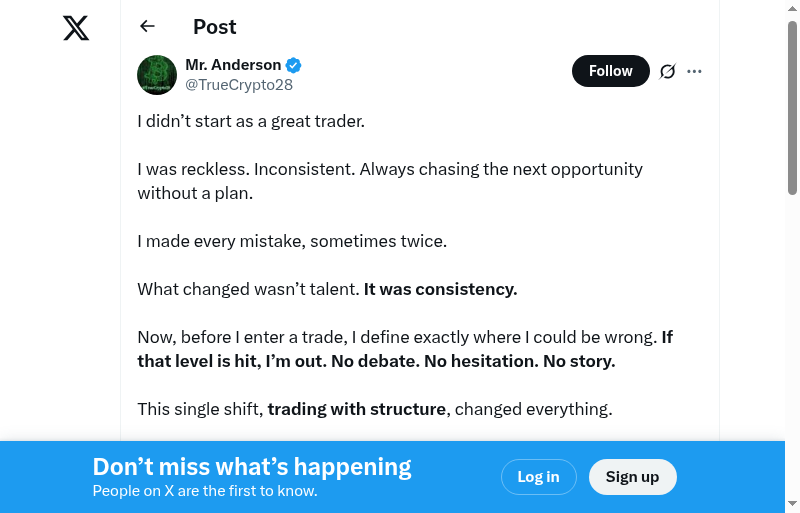The image size is (800, 513).
Task: Click the scrollbar down arrow
Action: coord(792,504)
